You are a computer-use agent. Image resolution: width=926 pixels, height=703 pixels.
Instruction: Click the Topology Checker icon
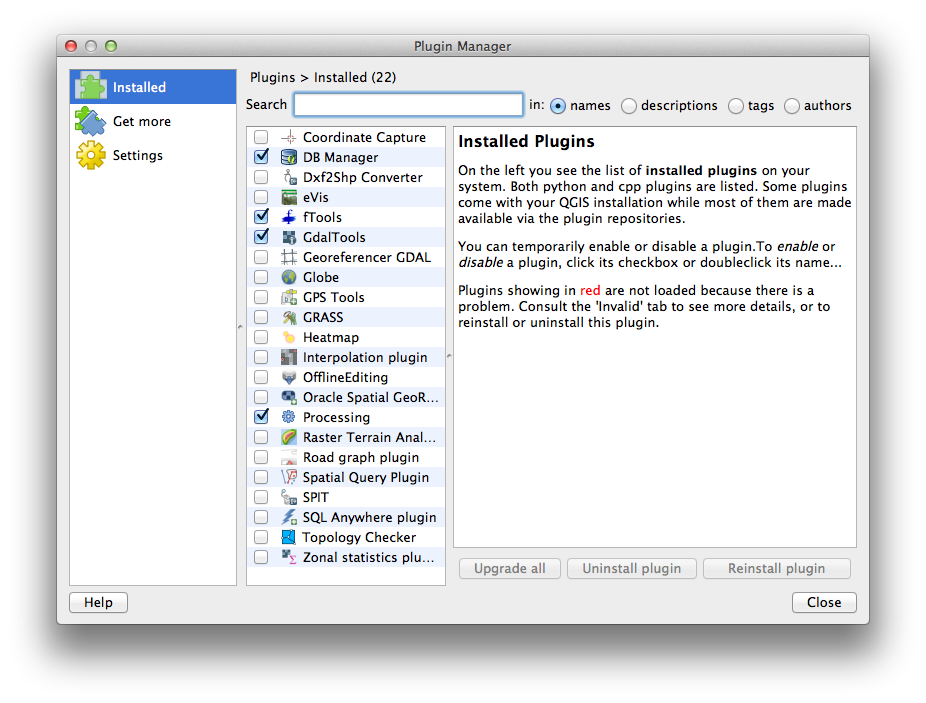[289, 537]
